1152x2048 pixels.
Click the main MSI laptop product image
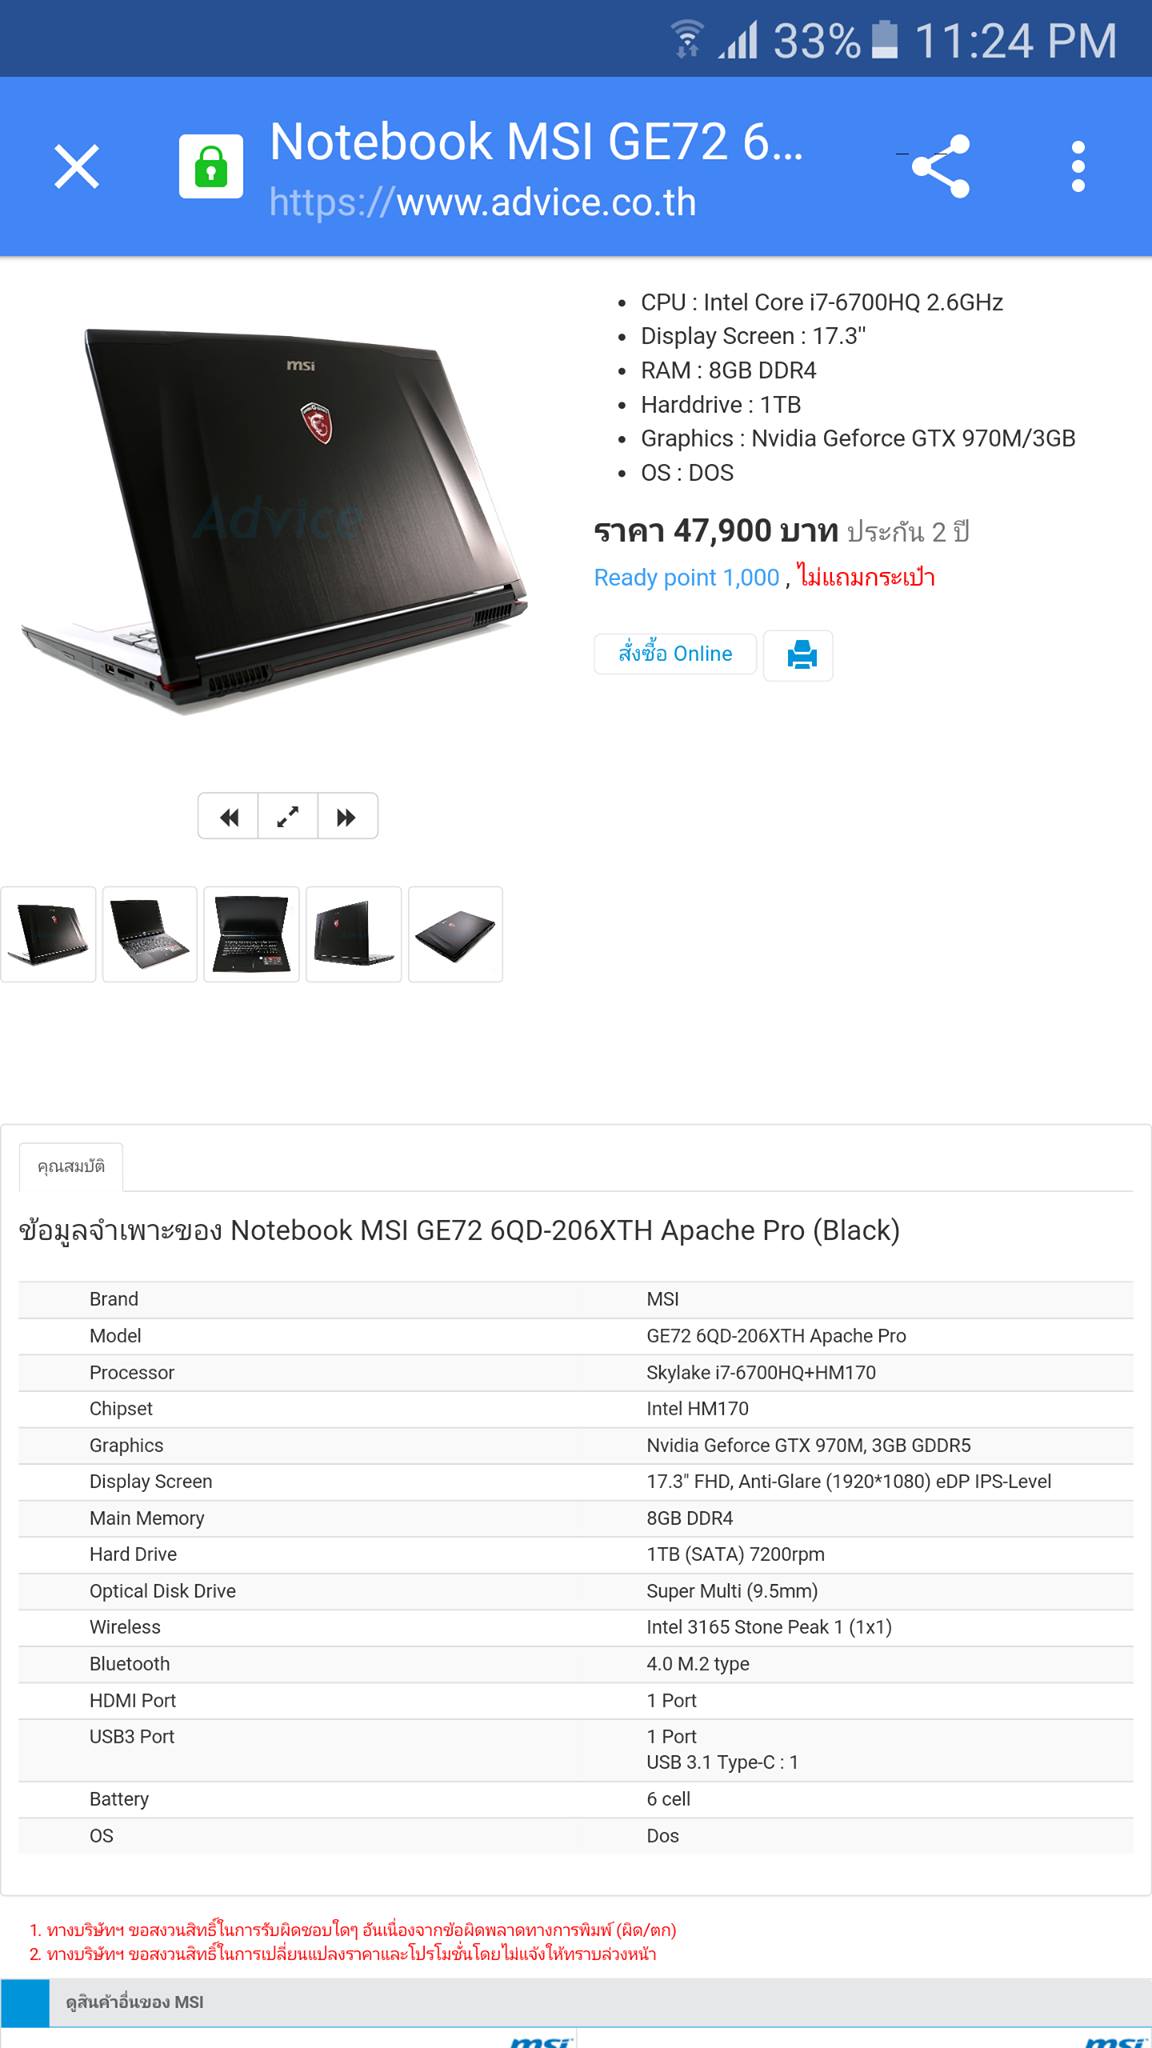[275, 520]
